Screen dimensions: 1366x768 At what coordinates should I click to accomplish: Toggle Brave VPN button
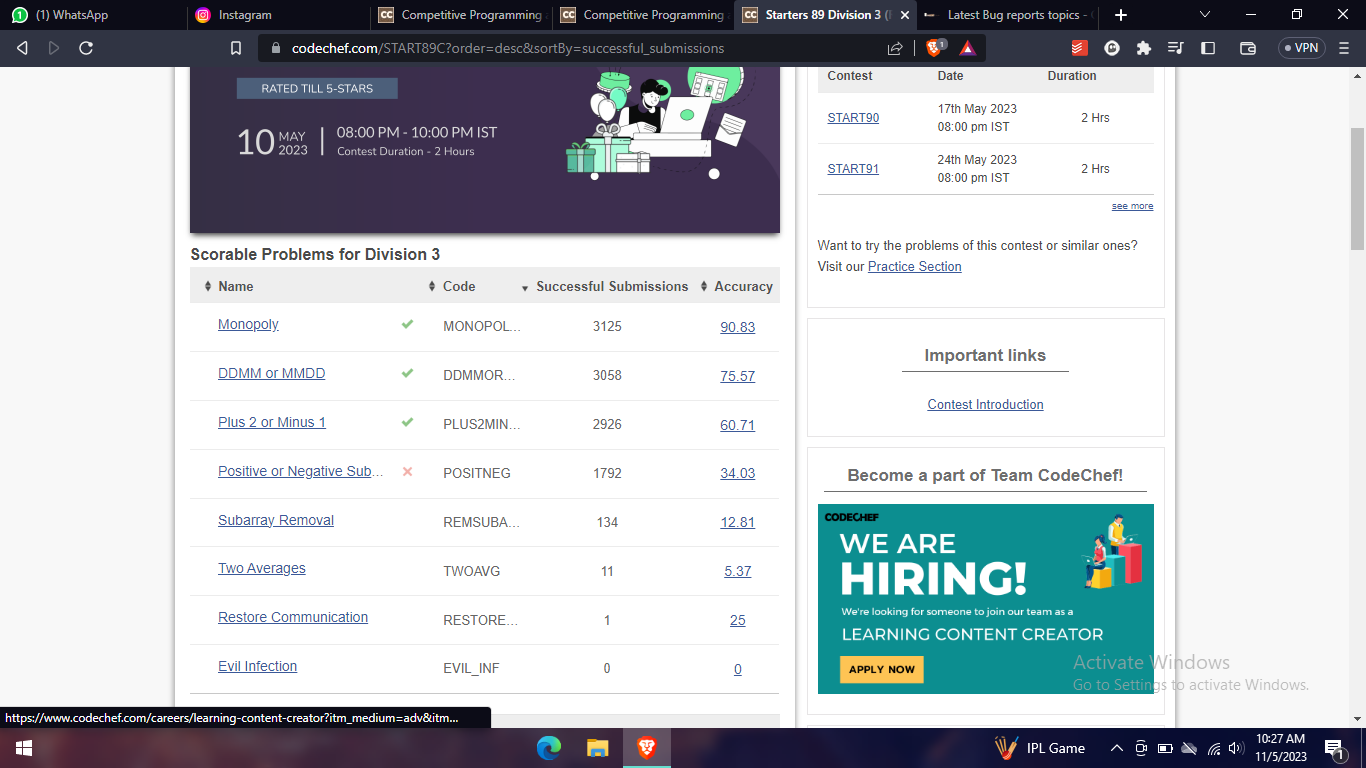click(x=1301, y=48)
